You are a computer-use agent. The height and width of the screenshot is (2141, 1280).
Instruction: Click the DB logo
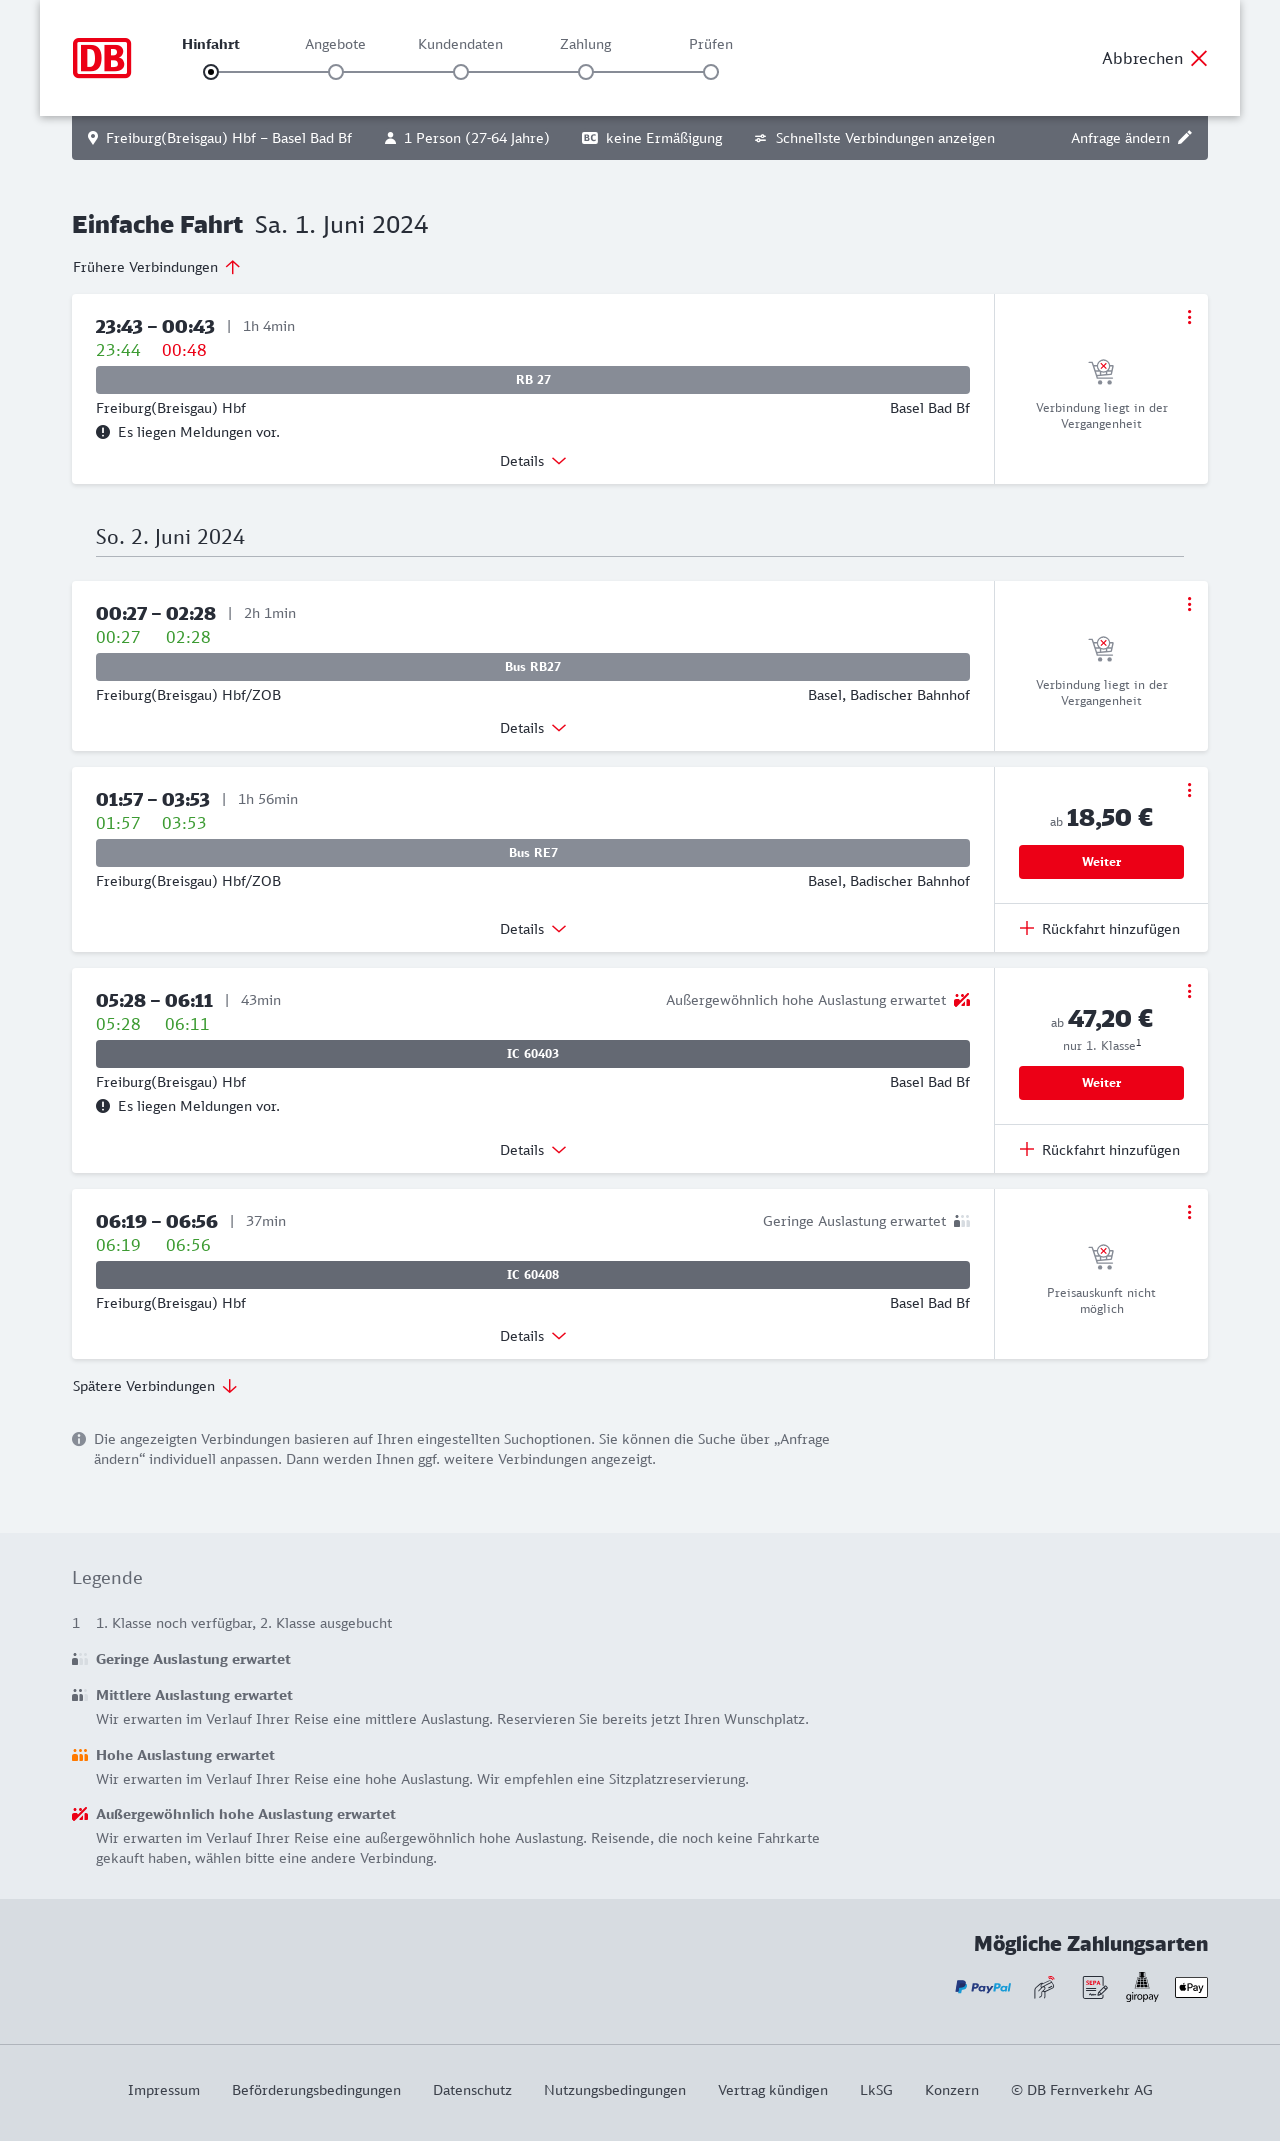(102, 58)
